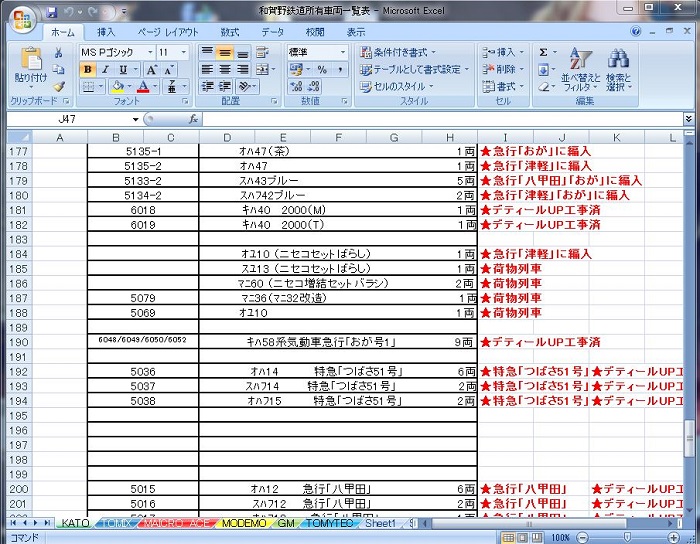Viewport: 700px width, 544px height.
Task: Open テーブルとして書式設定 menu
Action: coord(414,70)
